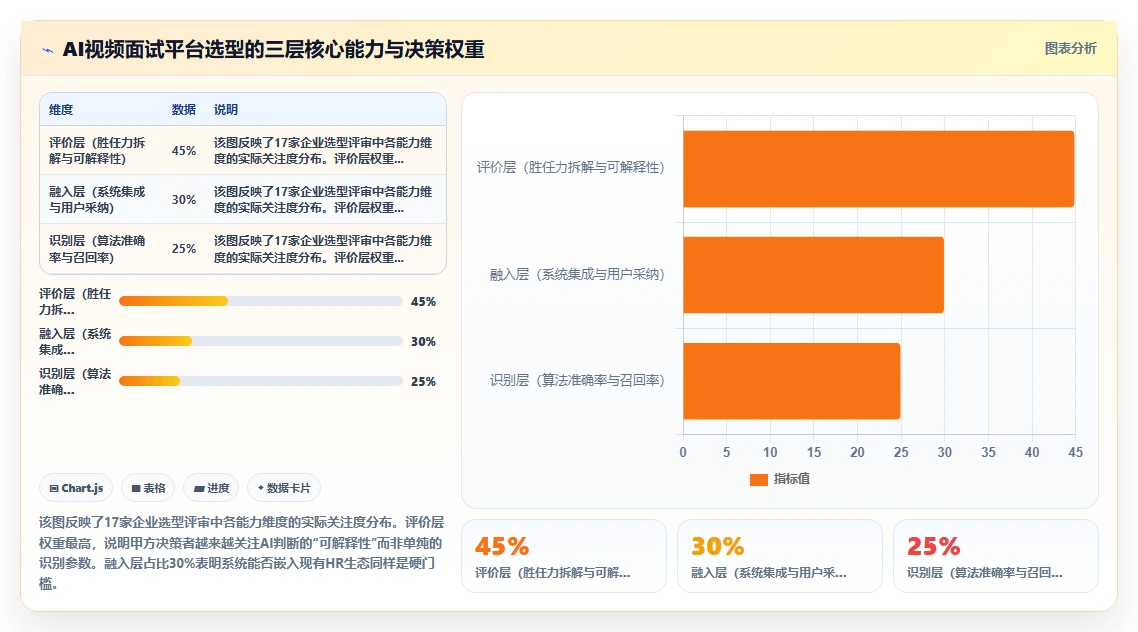1138x632 pixels.
Task: Click the x-axis tick label 20
Action: (857, 452)
